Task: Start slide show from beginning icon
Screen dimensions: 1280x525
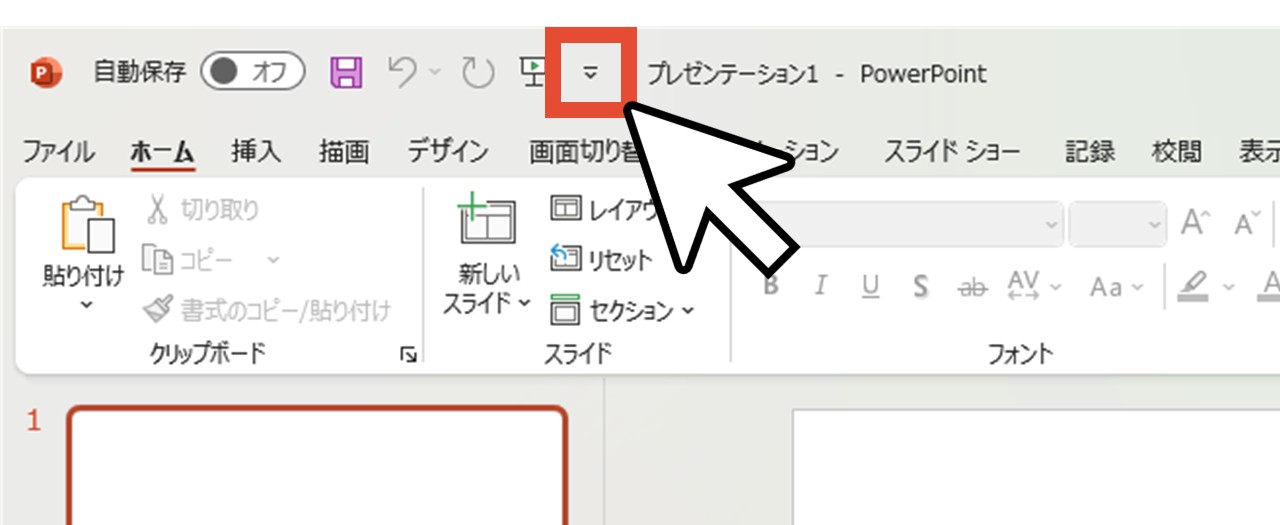Action: point(532,71)
